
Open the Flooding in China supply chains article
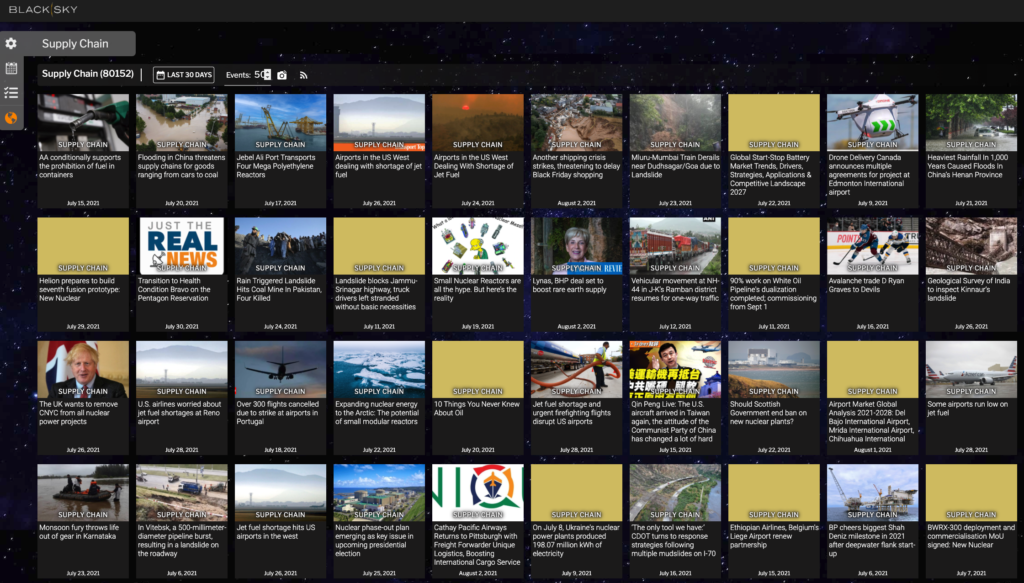(x=182, y=164)
